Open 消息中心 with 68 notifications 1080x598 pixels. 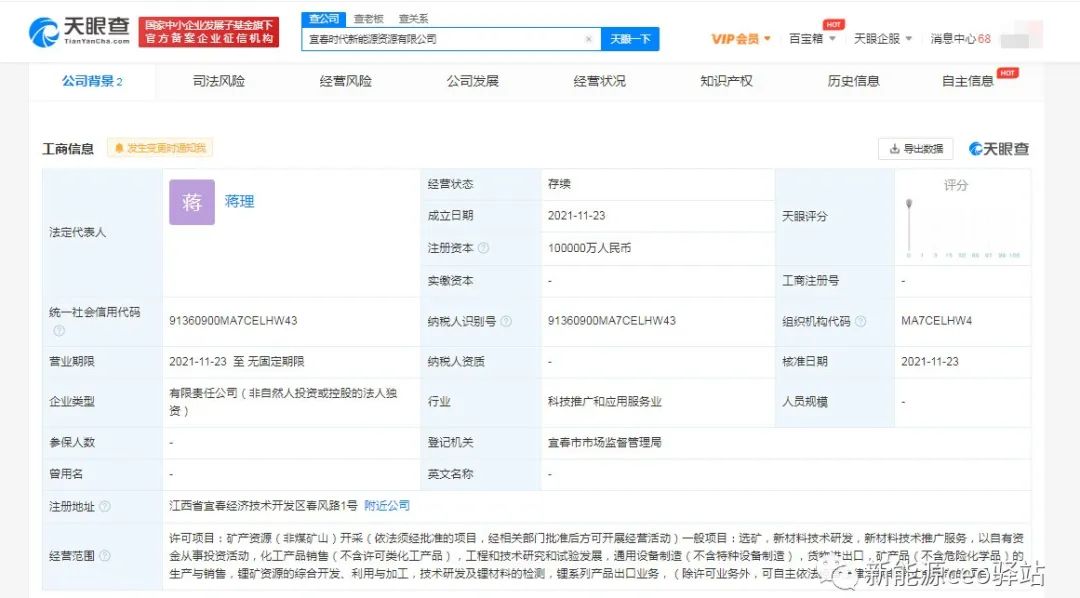coord(960,39)
